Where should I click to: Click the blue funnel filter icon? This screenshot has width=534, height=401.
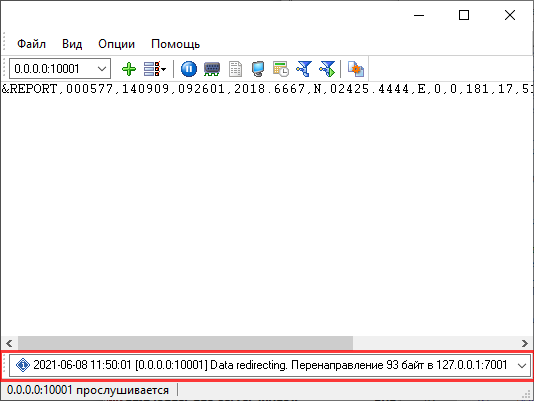(304, 69)
